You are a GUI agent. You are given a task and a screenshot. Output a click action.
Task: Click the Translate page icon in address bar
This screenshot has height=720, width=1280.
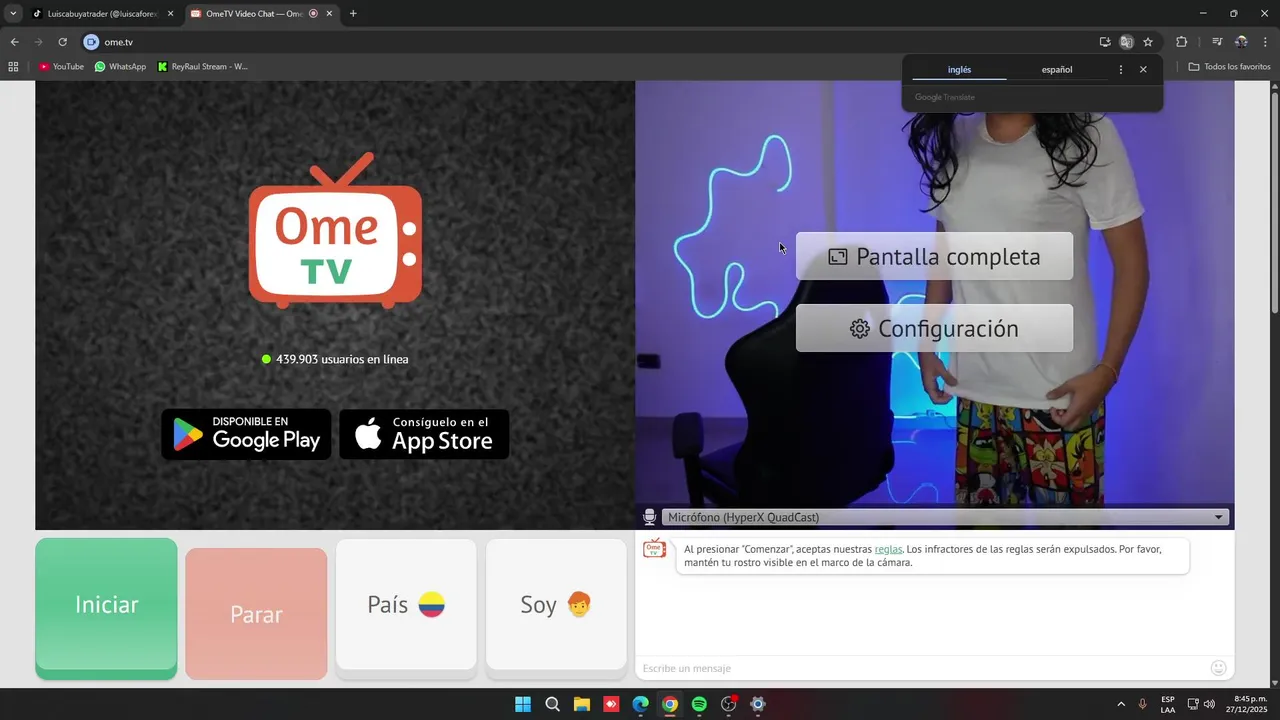(x=1126, y=42)
